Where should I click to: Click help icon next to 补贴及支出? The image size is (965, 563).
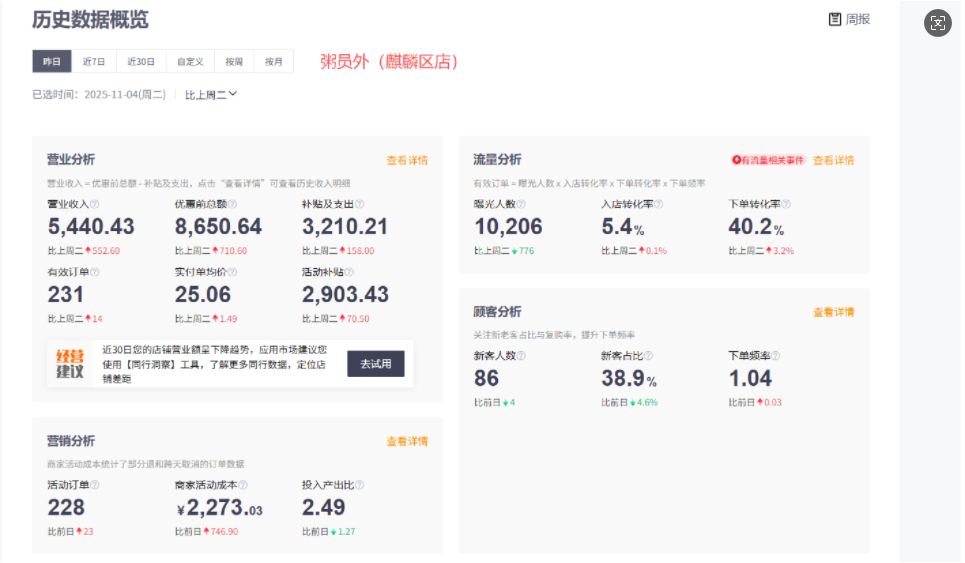click(x=359, y=204)
